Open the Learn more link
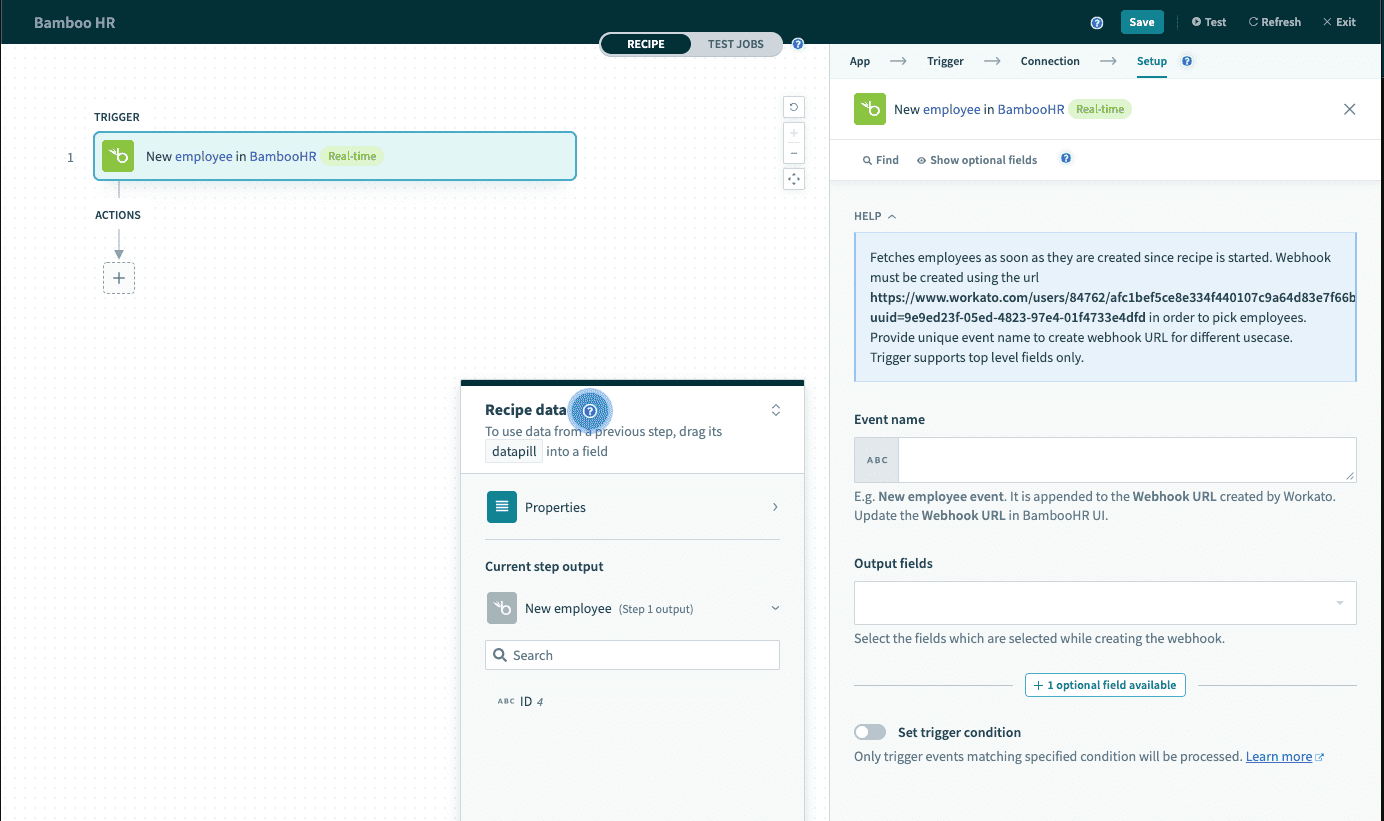This screenshot has width=1384, height=821. tap(1279, 757)
